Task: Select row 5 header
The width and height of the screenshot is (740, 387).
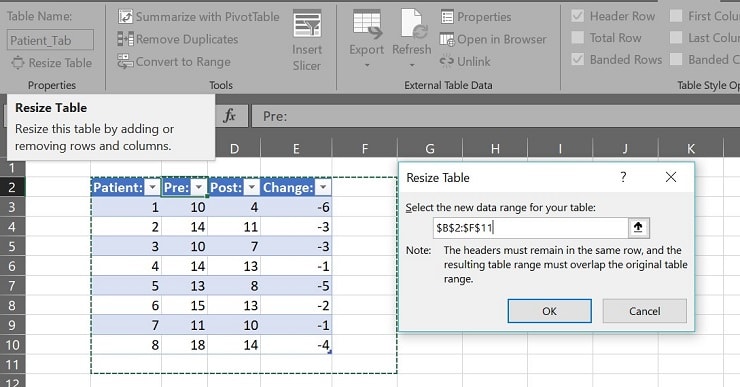Action: coord(12,246)
